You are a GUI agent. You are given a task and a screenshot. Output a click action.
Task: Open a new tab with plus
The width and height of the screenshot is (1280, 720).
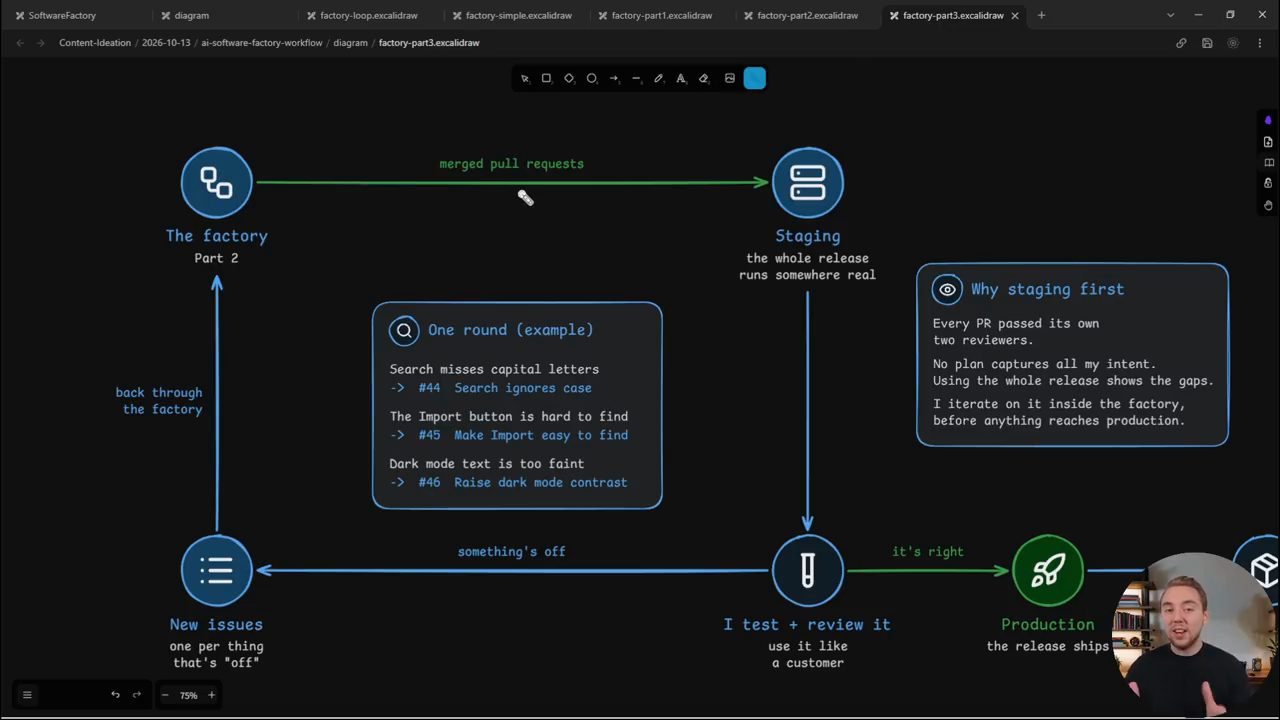click(1041, 15)
